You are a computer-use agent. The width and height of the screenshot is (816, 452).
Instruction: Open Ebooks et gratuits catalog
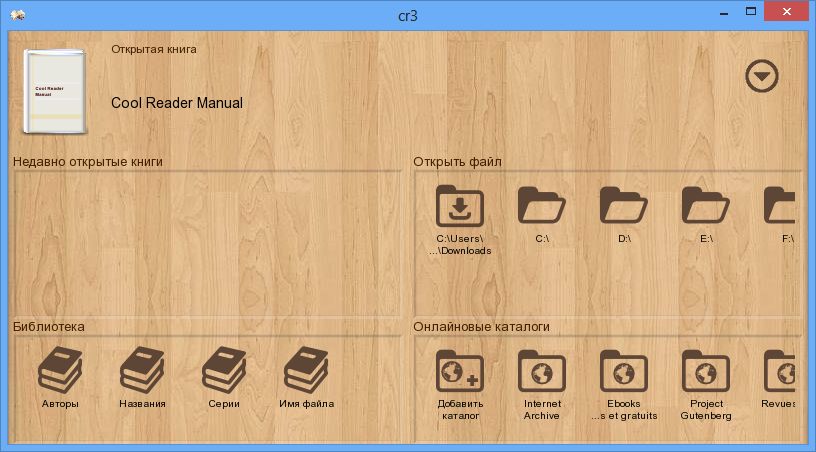pos(623,371)
